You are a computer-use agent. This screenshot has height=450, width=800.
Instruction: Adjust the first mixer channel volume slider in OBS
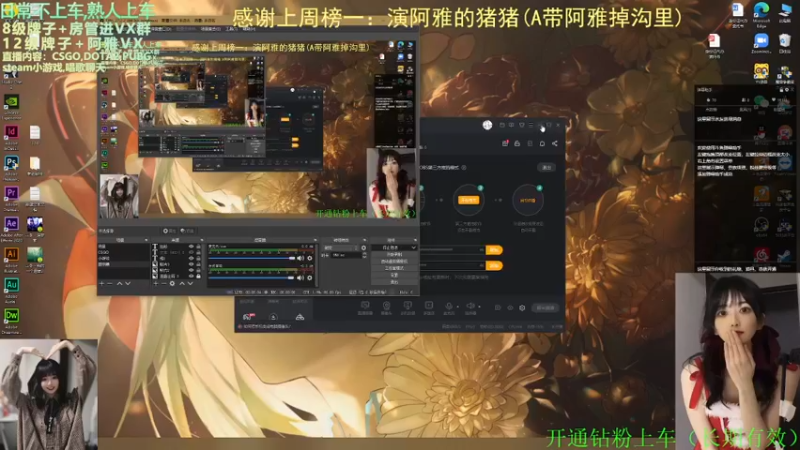coord(253,258)
